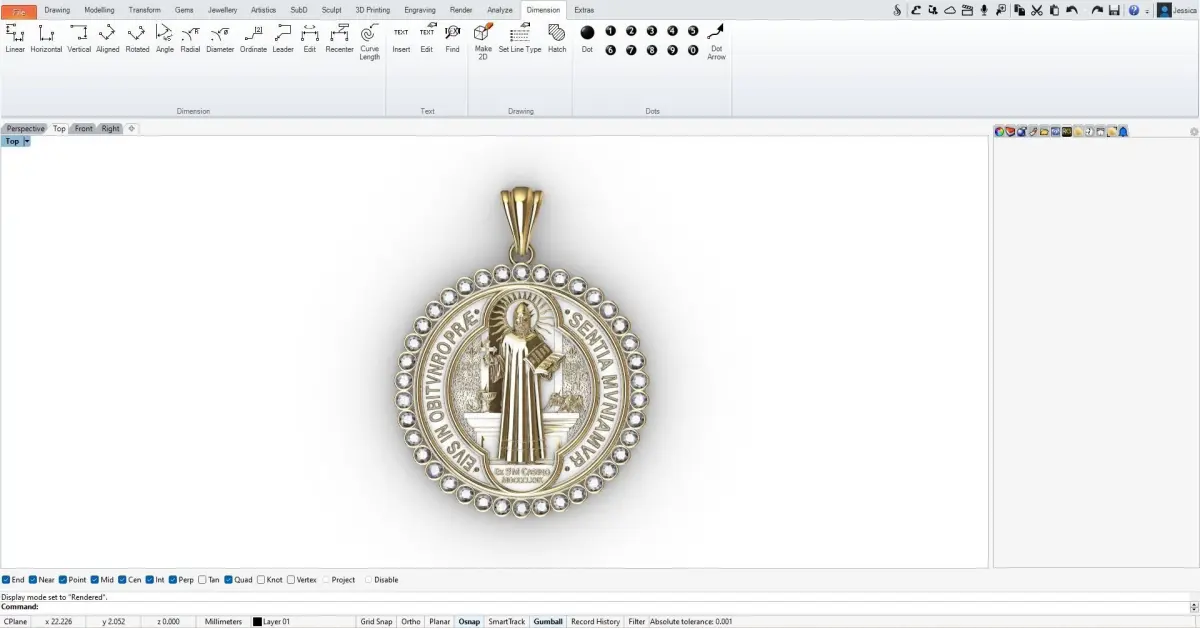Click the Layer 01 color swatch
The height and width of the screenshot is (628, 1200).
(257, 622)
